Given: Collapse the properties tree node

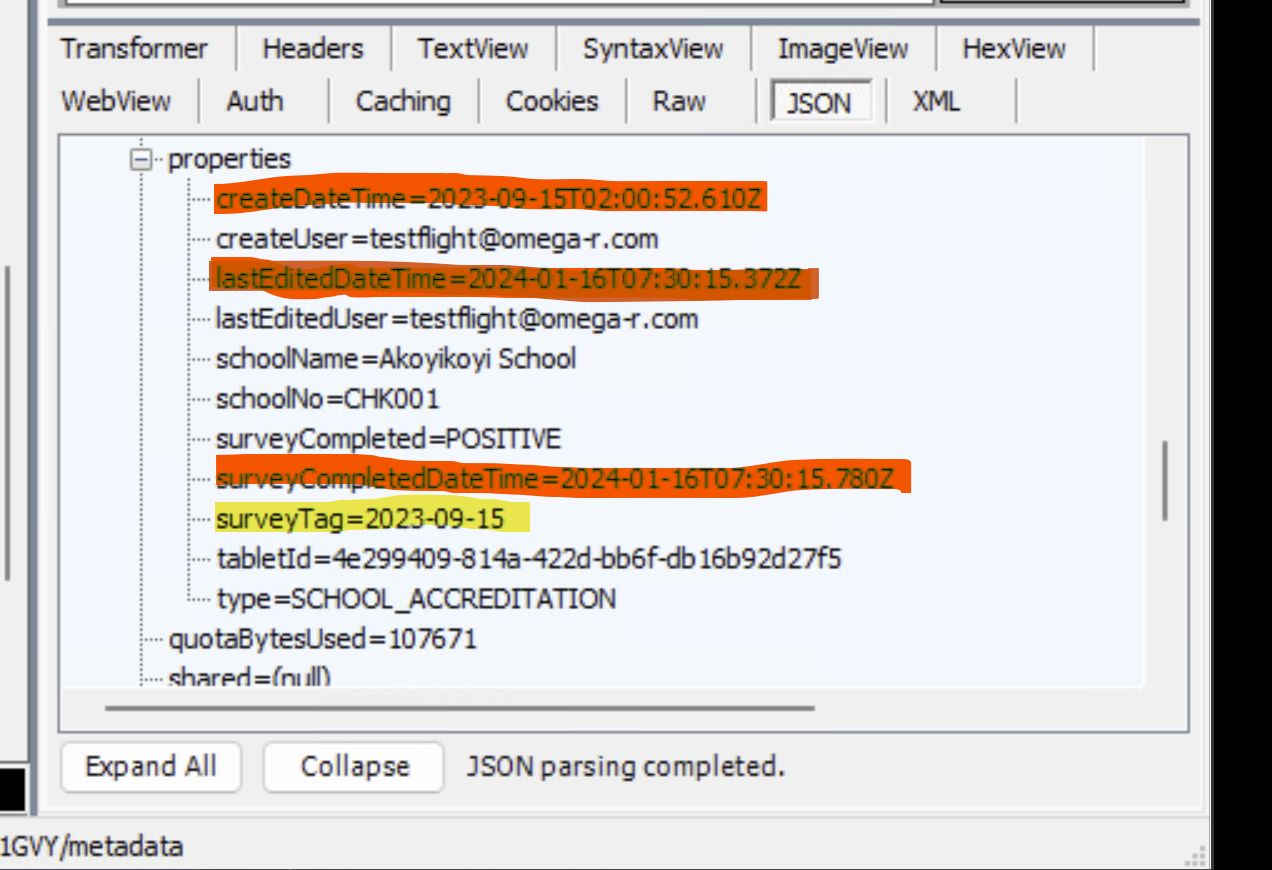Looking at the screenshot, I should pos(142,160).
